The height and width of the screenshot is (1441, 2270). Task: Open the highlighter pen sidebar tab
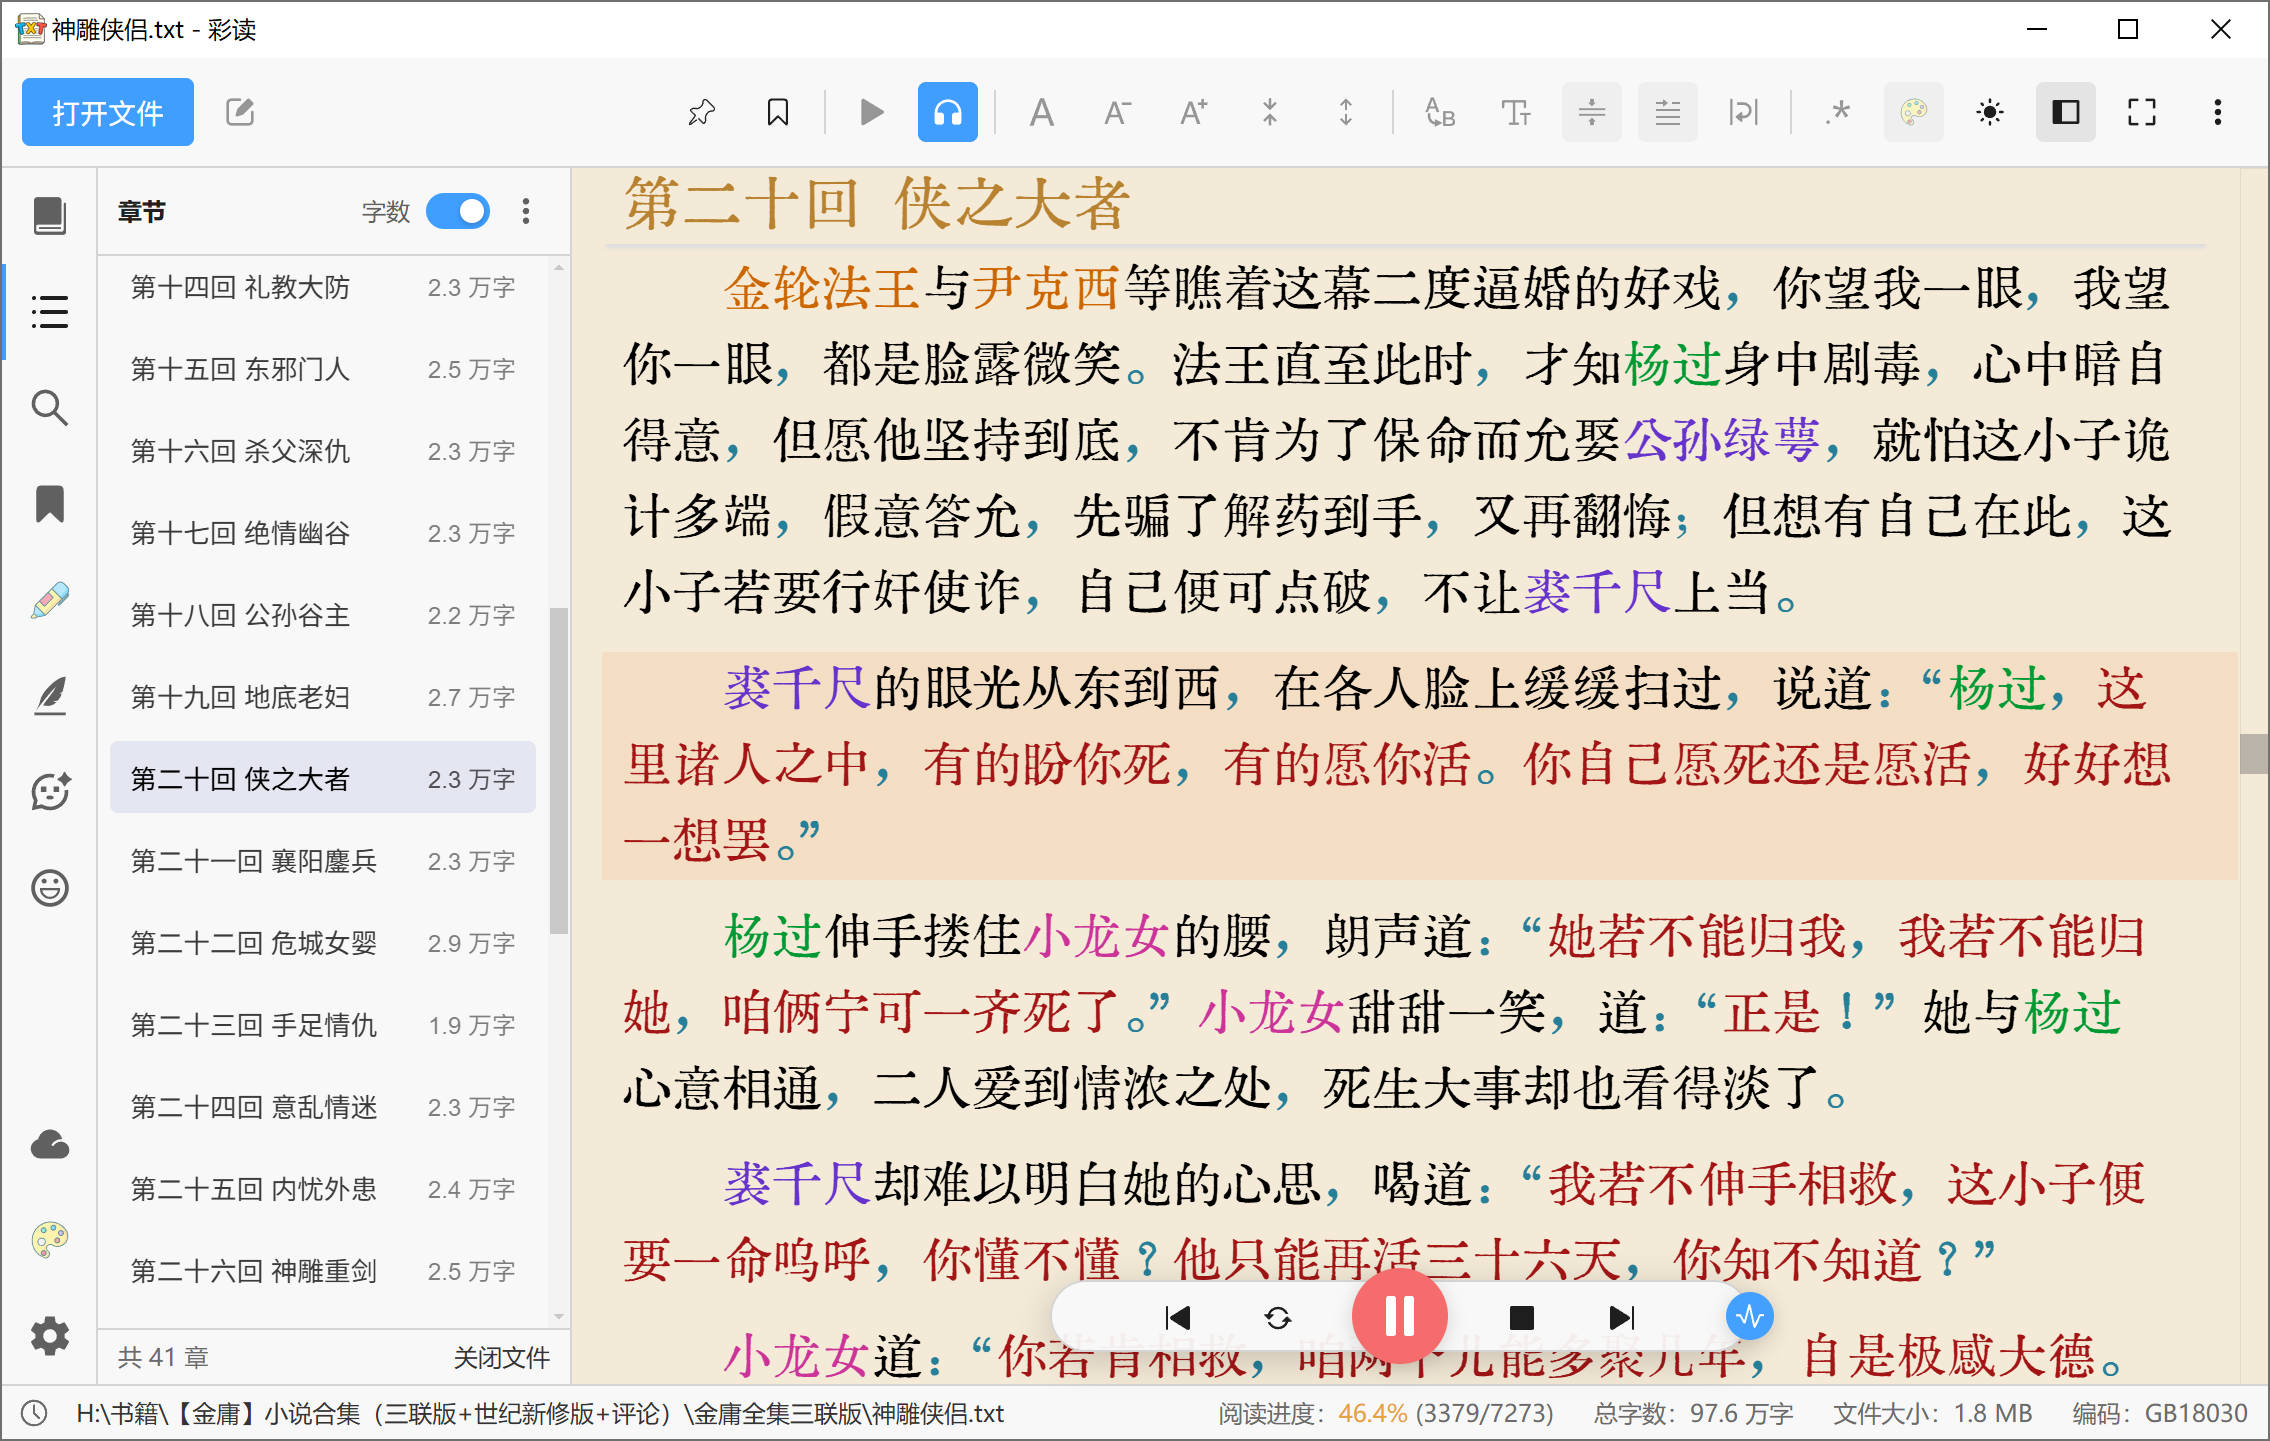[50, 600]
